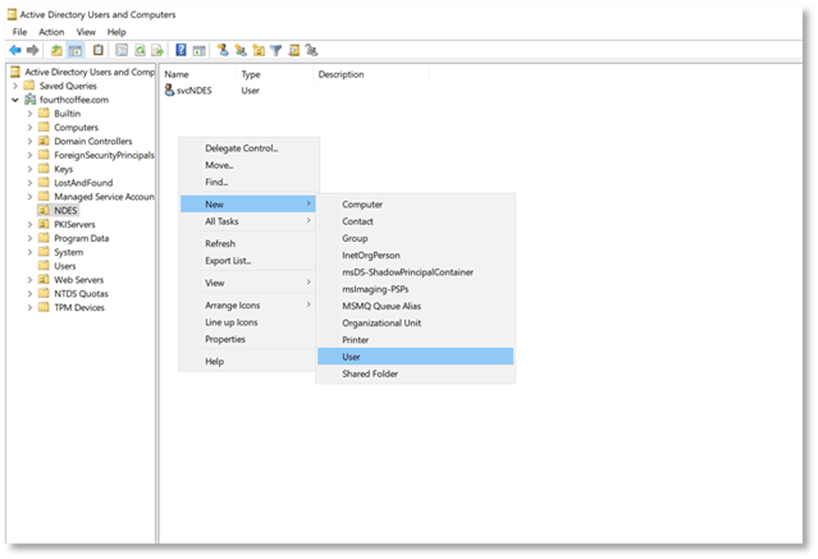Click the Refresh toolbar icon
Viewport: 818px width, 559px height.
pyautogui.click(x=139, y=50)
